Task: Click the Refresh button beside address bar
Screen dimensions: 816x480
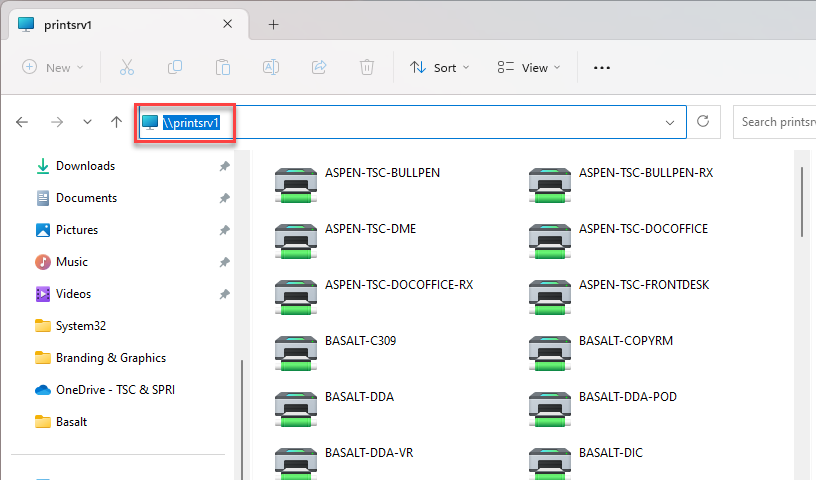Action: pyautogui.click(x=703, y=121)
